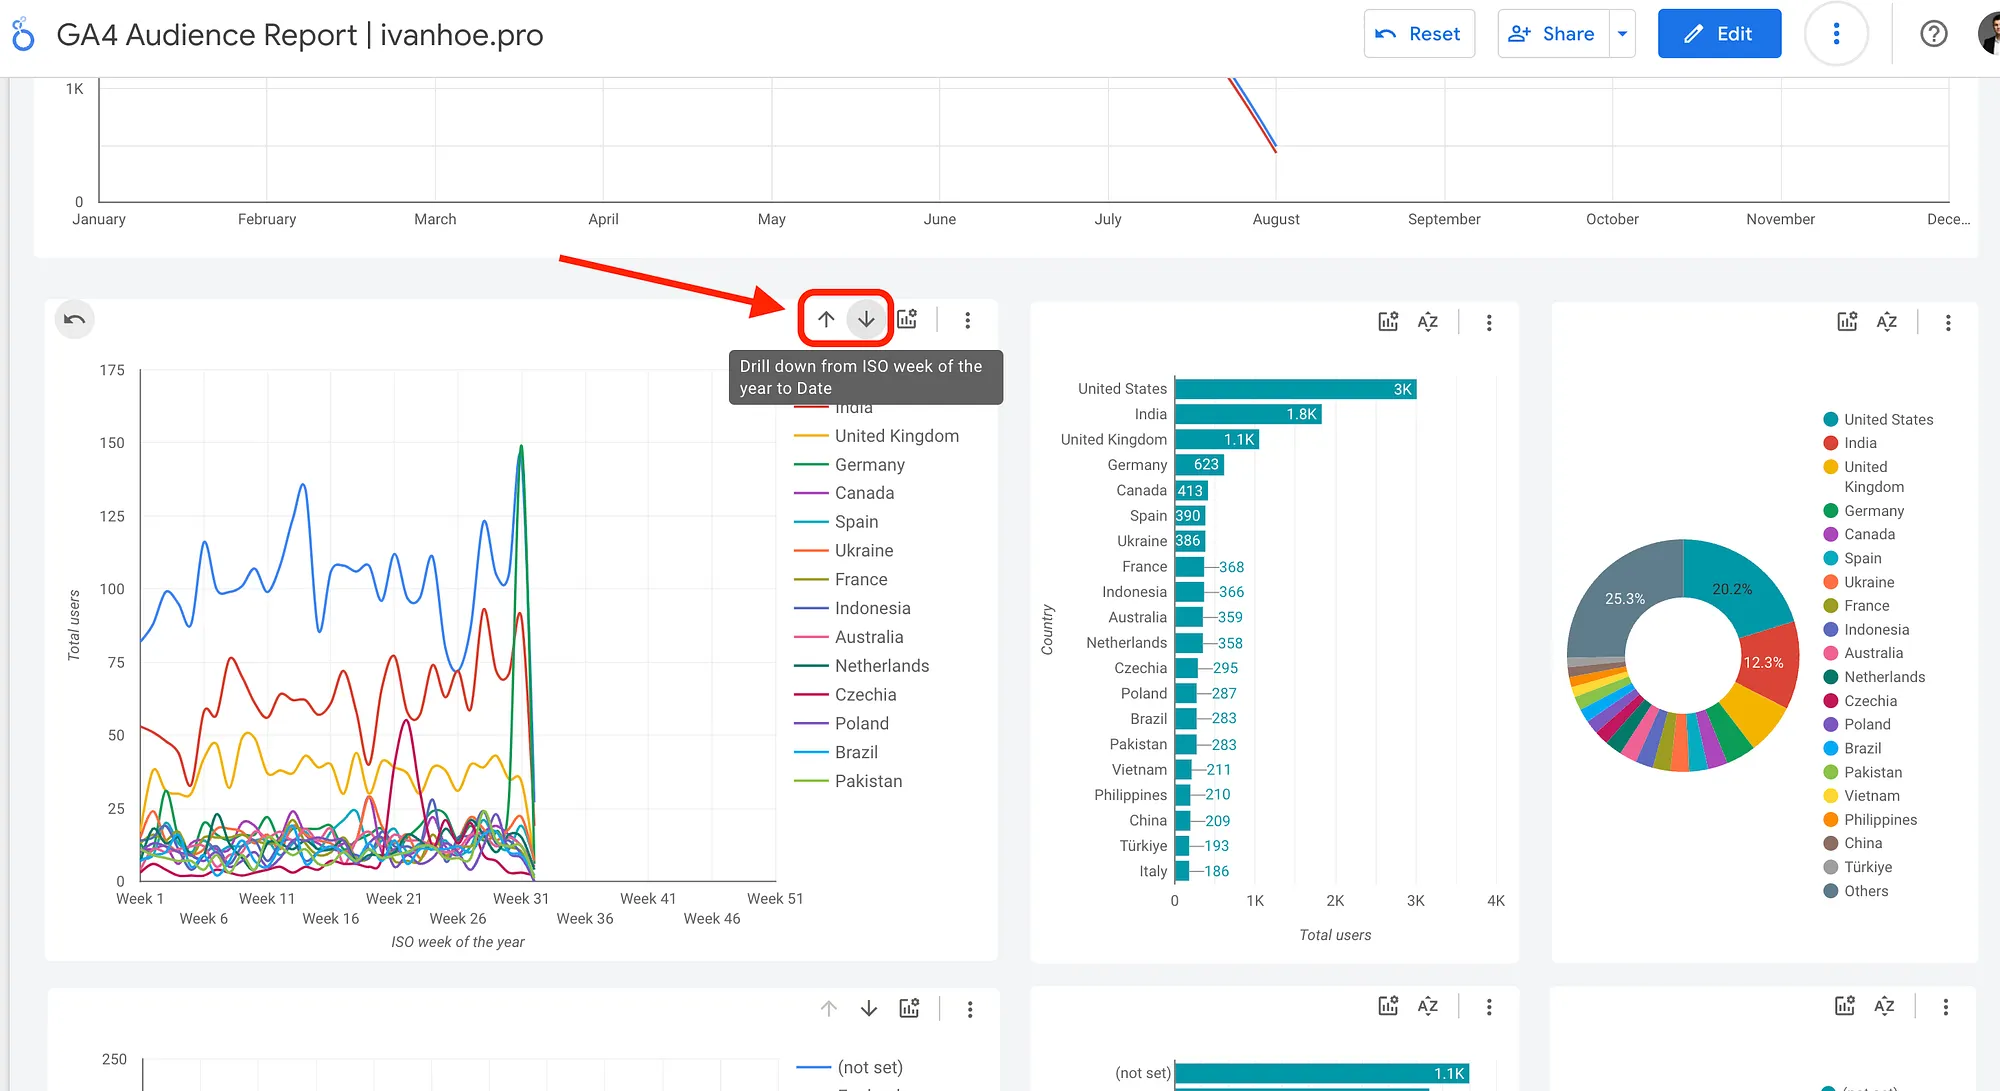The width and height of the screenshot is (2000, 1091).
Task: Toggle Others entry in donut chart legend
Action: click(1866, 891)
